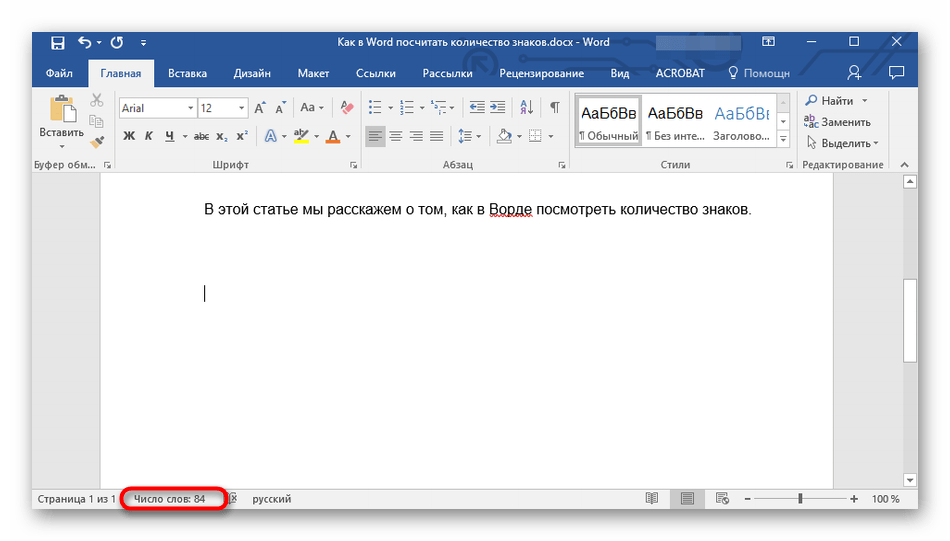Image resolution: width=950 pixels, height=541 pixels.
Task: Switch to the Рассылки tab
Action: 447,73
